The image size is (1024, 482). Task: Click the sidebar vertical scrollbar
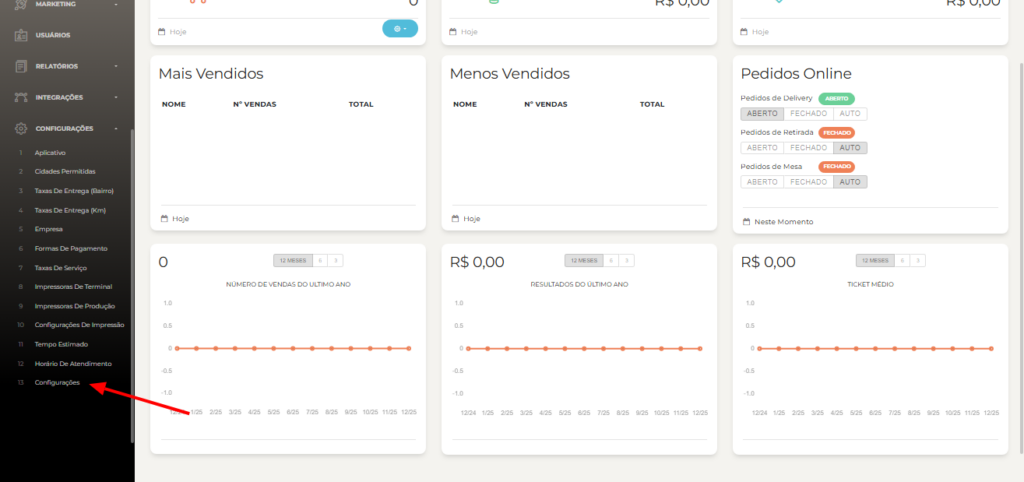[x=131, y=250]
